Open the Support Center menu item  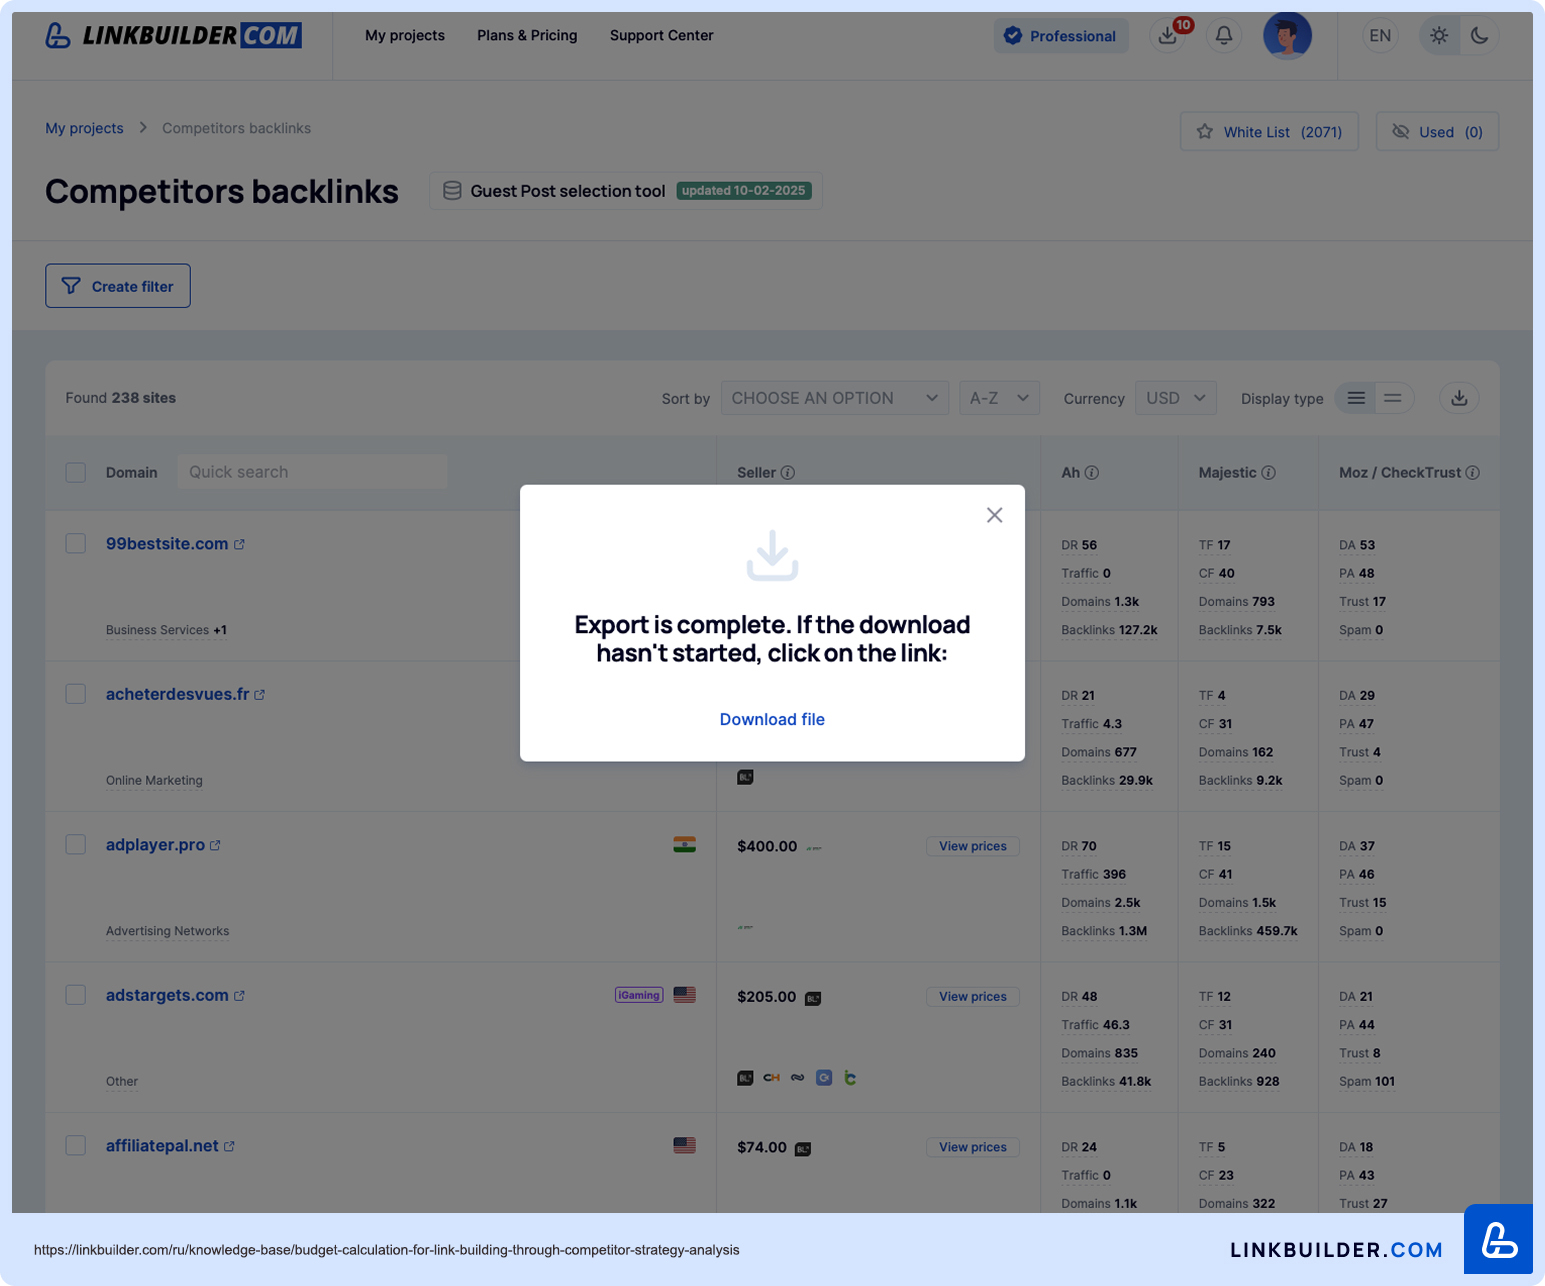(661, 36)
